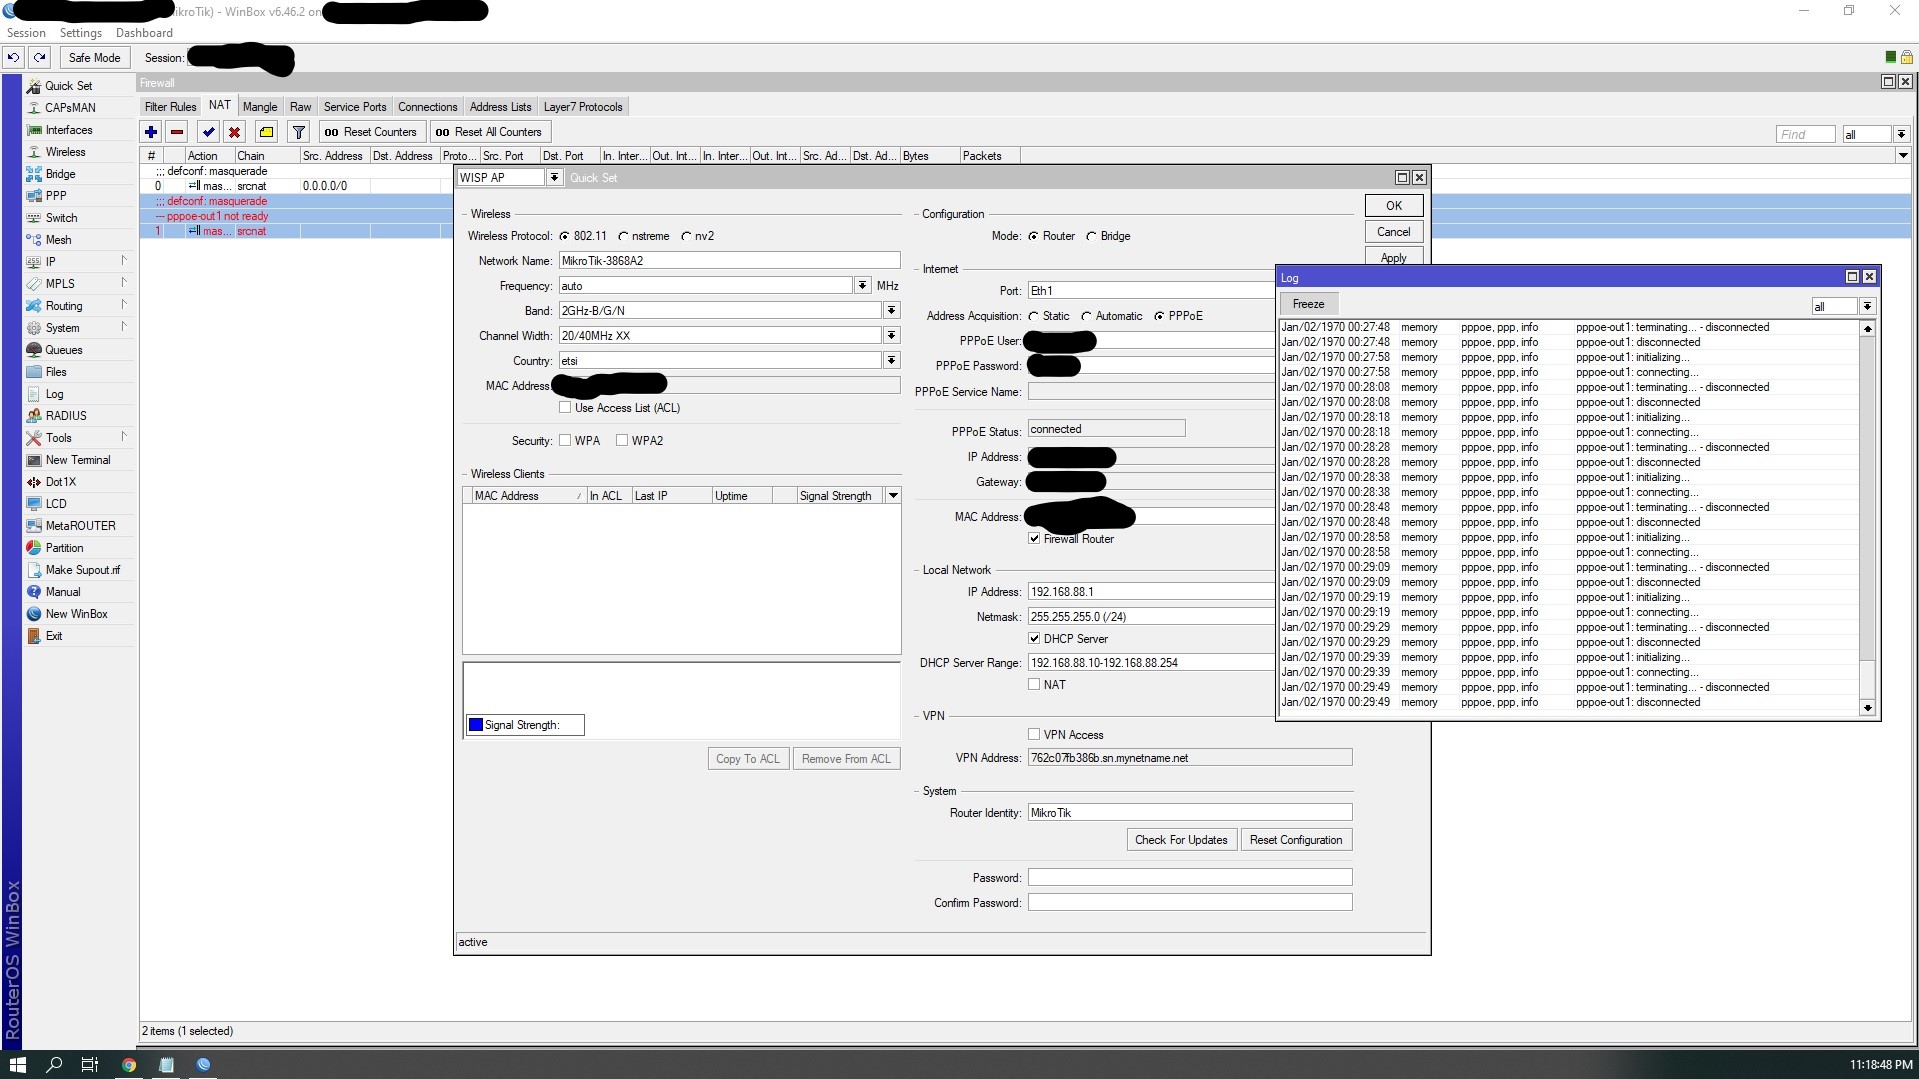The height and width of the screenshot is (1079, 1919).
Task: Toggle the NAT checkbox in Local Network
Action: pos(1034,685)
